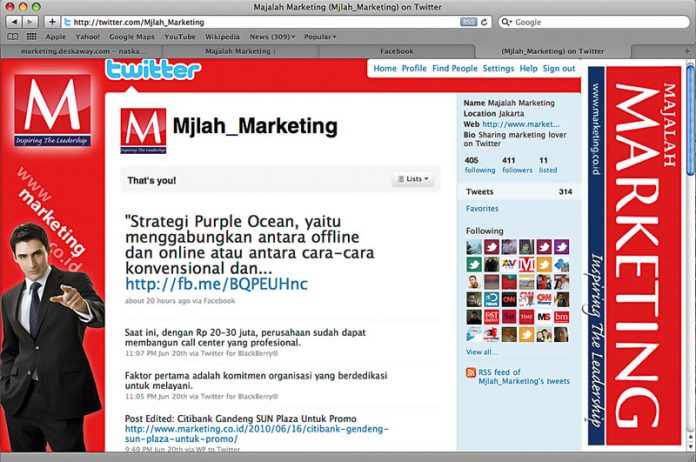This screenshot has height=462, width=696.
Task: Switch to the Facebook tab
Action: pyautogui.click(x=396, y=50)
